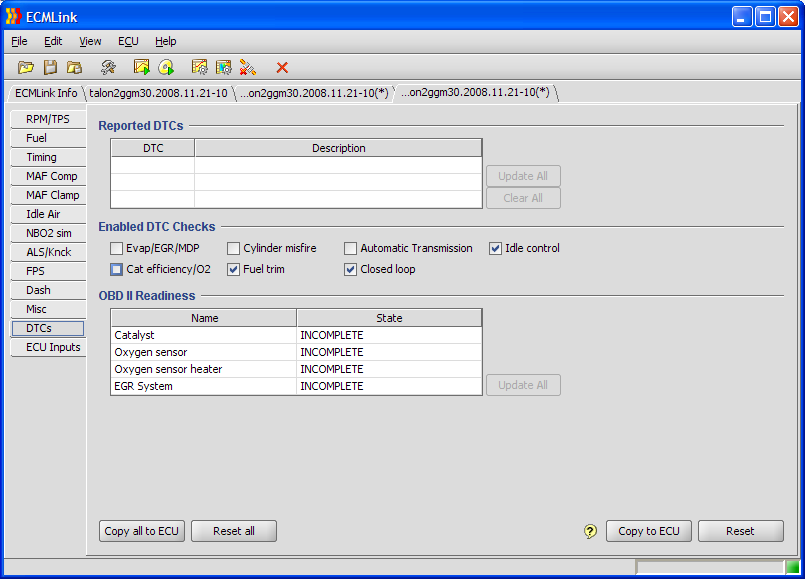Click the yellow help question mark icon

590,531
